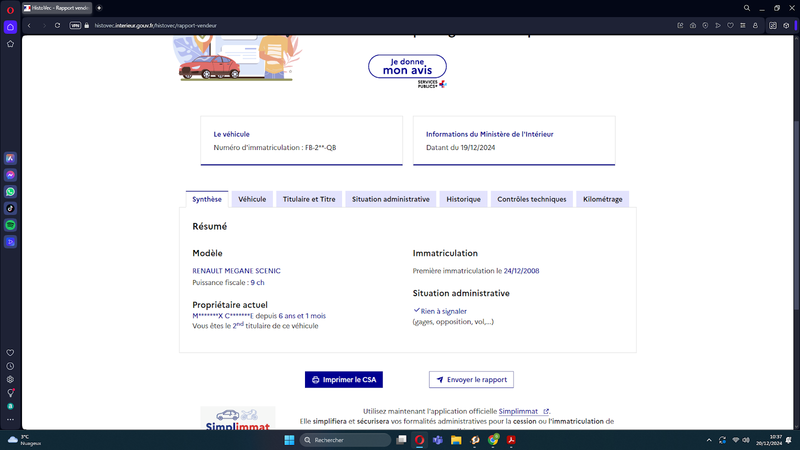Screen dimensions: 800x450
Task: Open the Situation administrative tab
Action: 391,199
